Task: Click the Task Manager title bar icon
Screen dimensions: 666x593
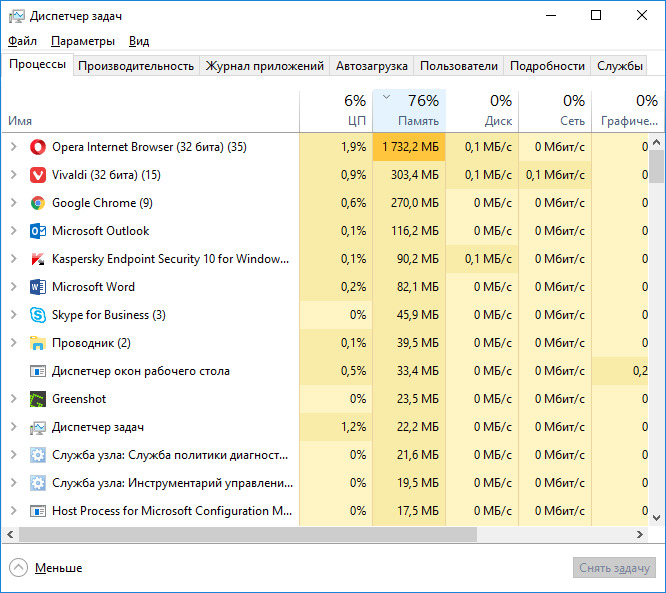Action: click(x=17, y=16)
